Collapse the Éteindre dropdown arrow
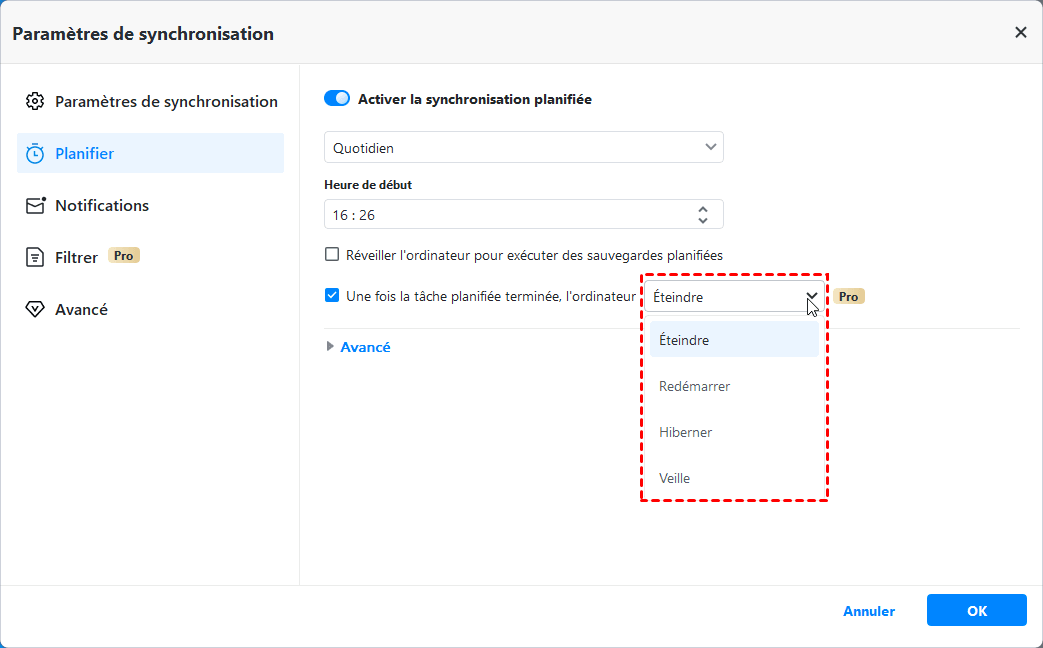Screen dimensions: 1043x648 click(811, 297)
